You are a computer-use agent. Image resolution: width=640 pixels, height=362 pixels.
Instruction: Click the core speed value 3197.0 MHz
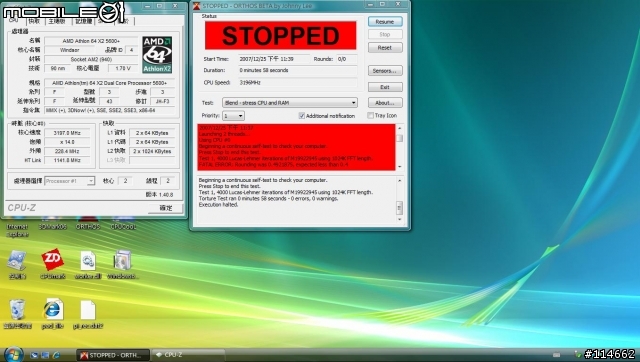tap(67, 133)
